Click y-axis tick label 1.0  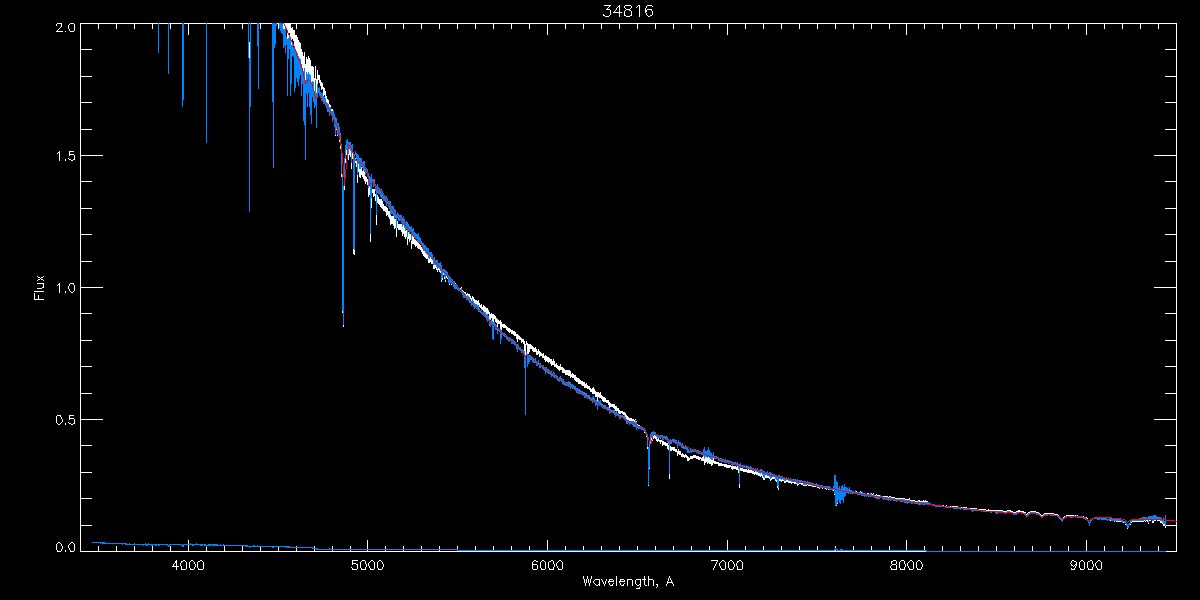[x=65, y=287]
